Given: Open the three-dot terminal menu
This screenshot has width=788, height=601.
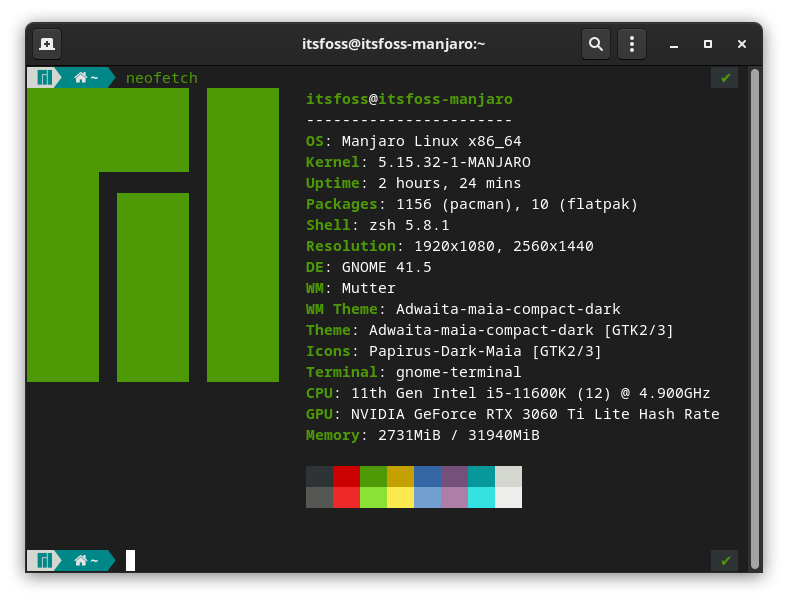Looking at the screenshot, I should click(x=631, y=44).
